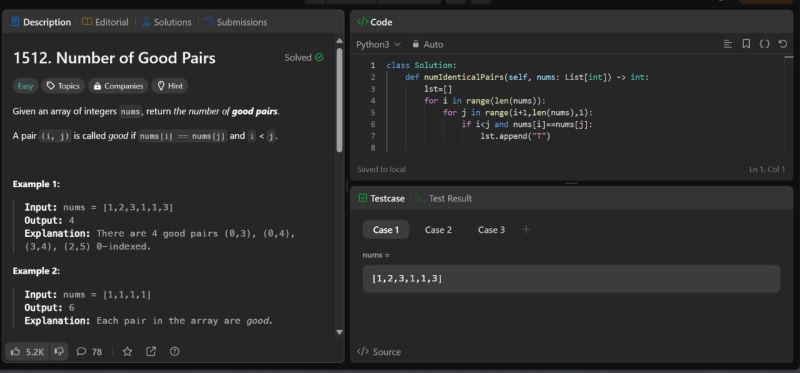Reveal the Hint section
Image resolution: width=800 pixels, height=373 pixels.
point(170,86)
